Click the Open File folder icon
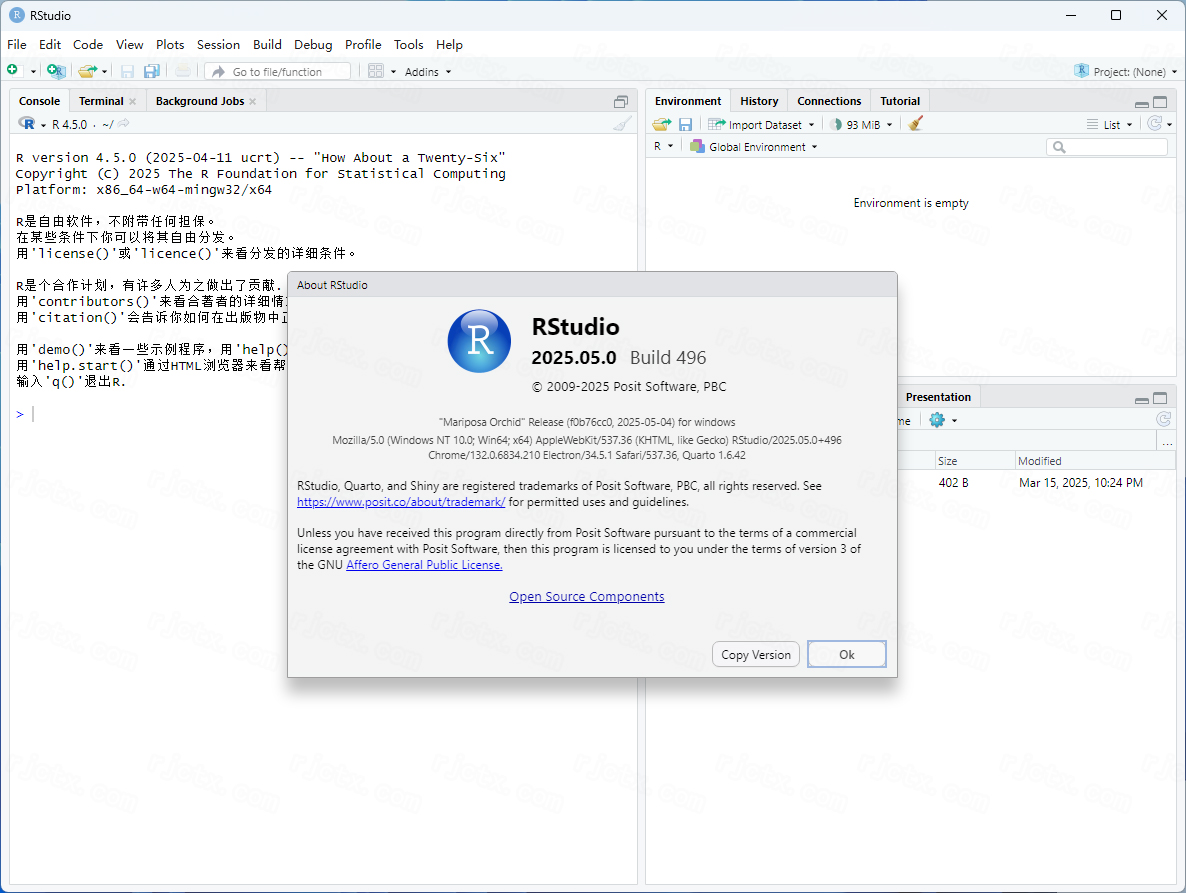Image resolution: width=1186 pixels, height=893 pixels. [88, 71]
